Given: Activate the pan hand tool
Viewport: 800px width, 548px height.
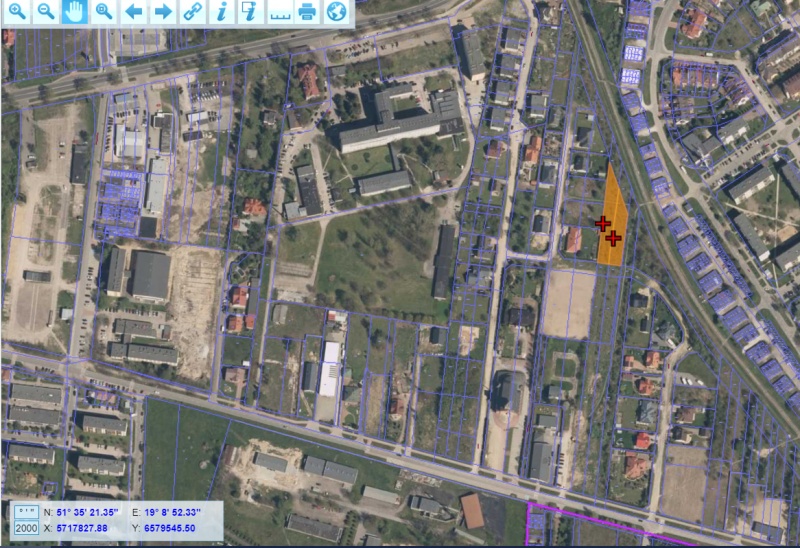Looking at the screenshot, I should click(x=75, y=11).
